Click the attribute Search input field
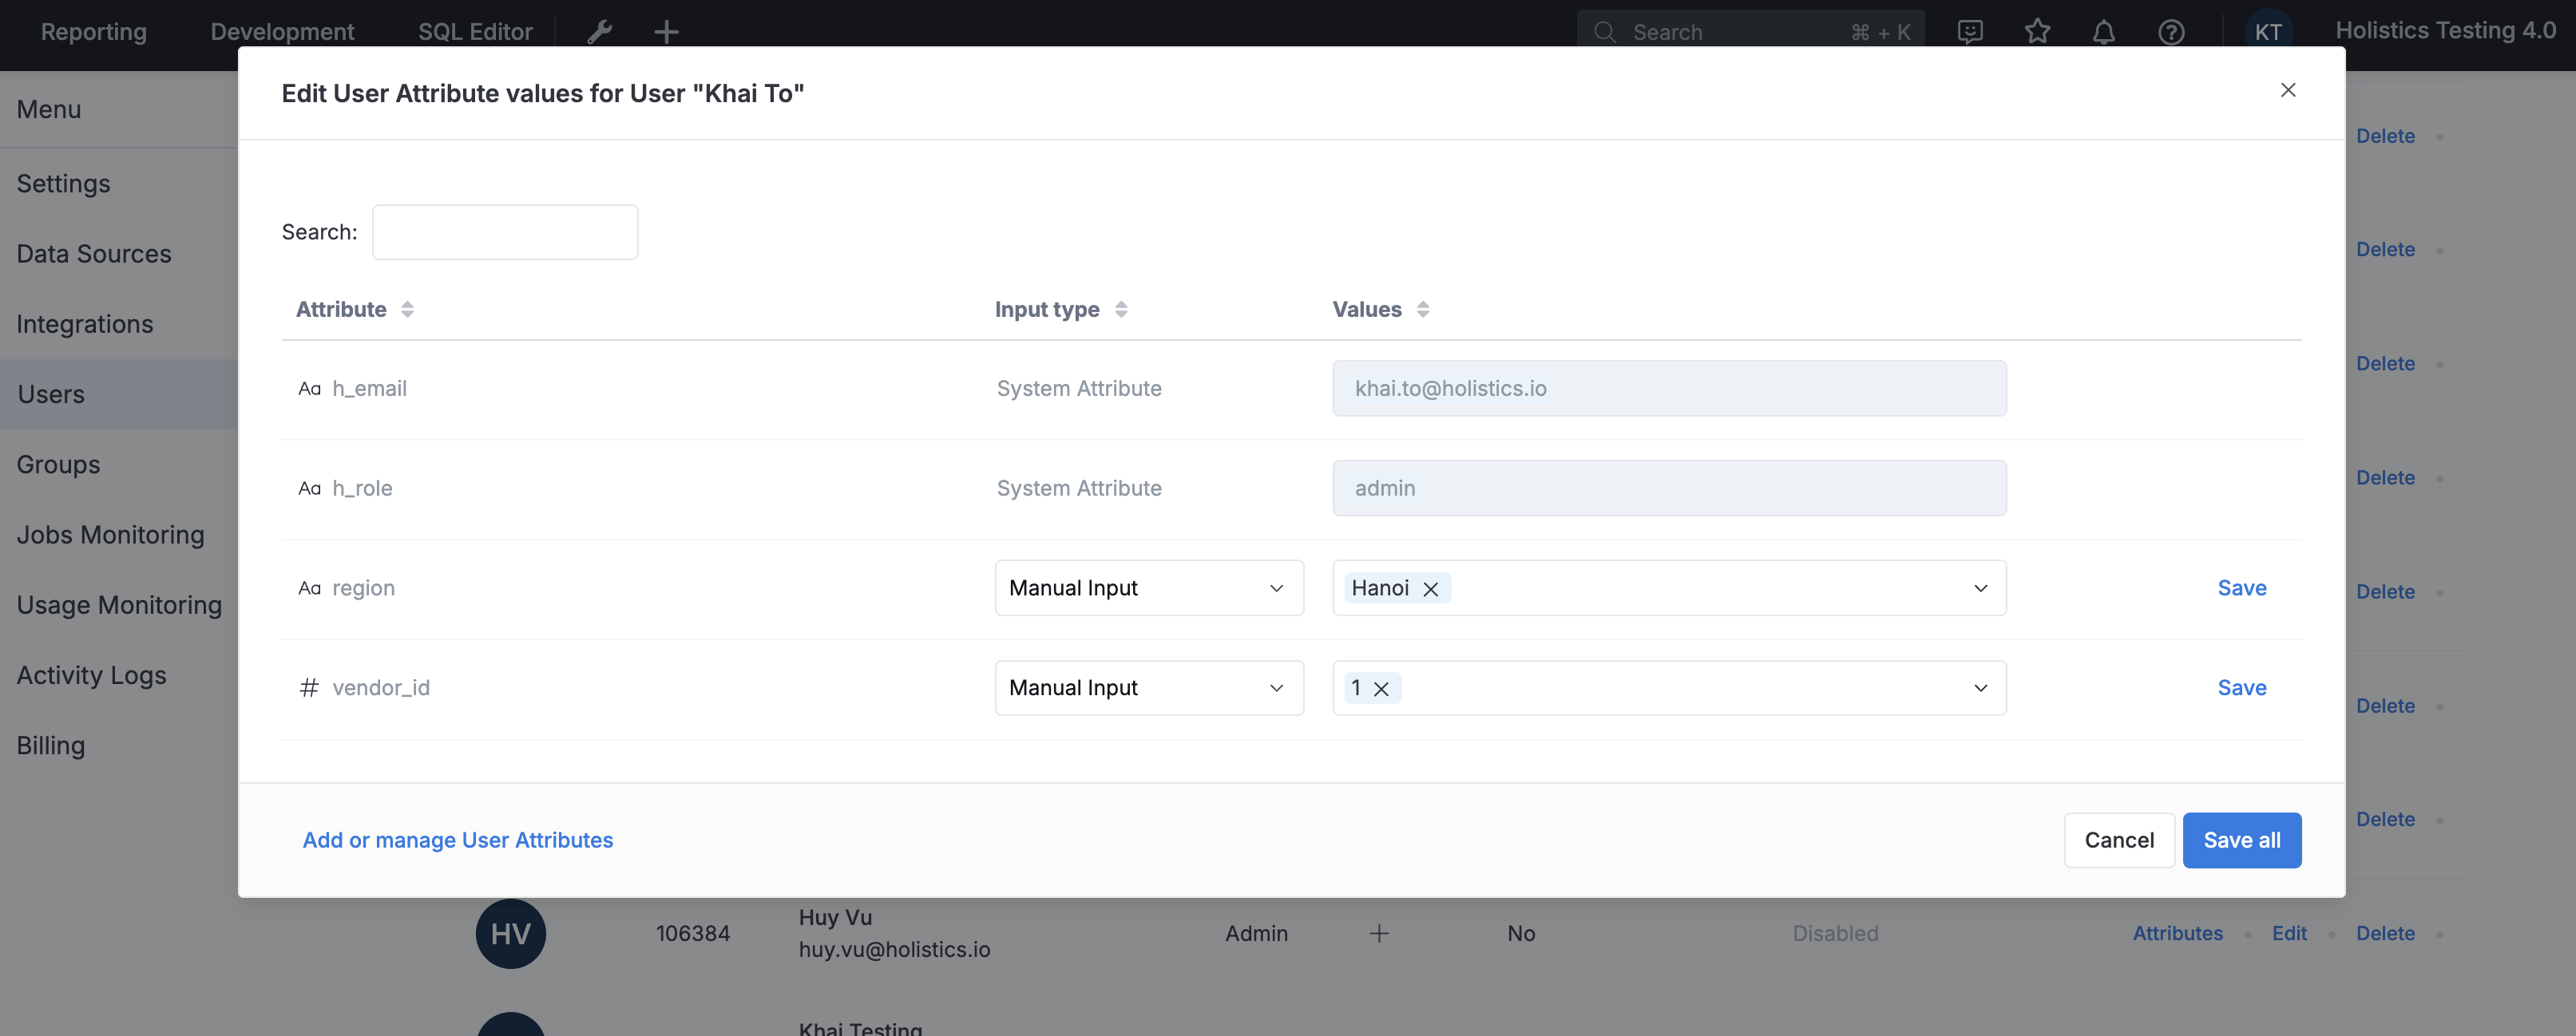 click(x=505, y=232)
